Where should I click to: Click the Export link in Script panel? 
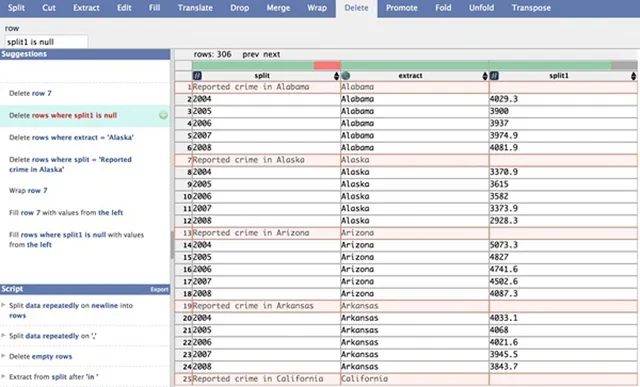coord(159,289)
